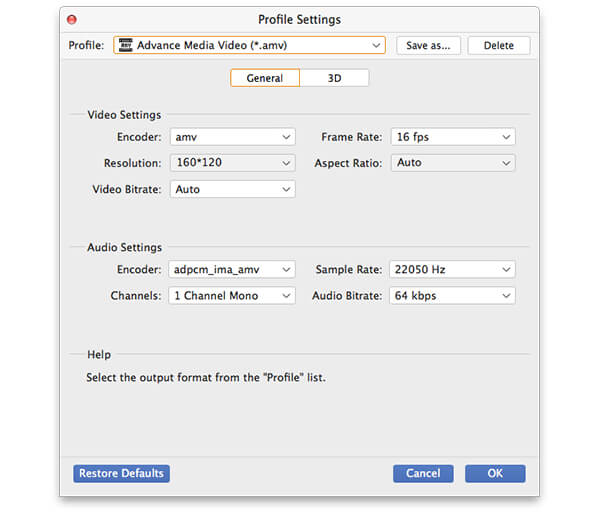
Task: Open the Aspect Ratio dropdown
Action: [453, 163]
